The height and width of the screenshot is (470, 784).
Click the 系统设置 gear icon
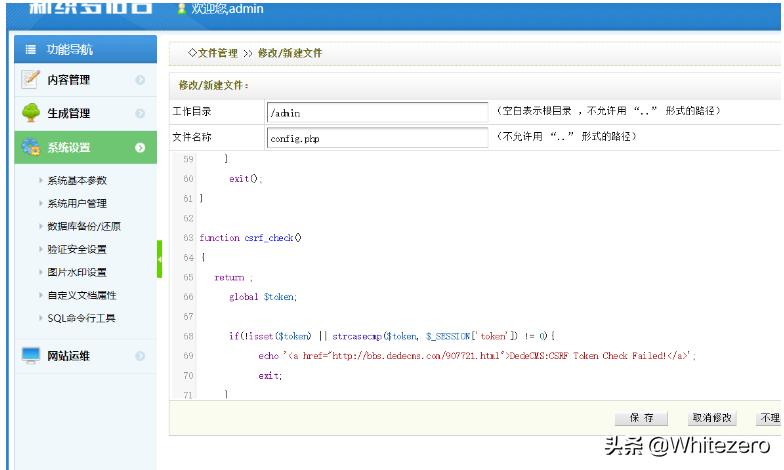pyautogui.click(x=30, y=148)
